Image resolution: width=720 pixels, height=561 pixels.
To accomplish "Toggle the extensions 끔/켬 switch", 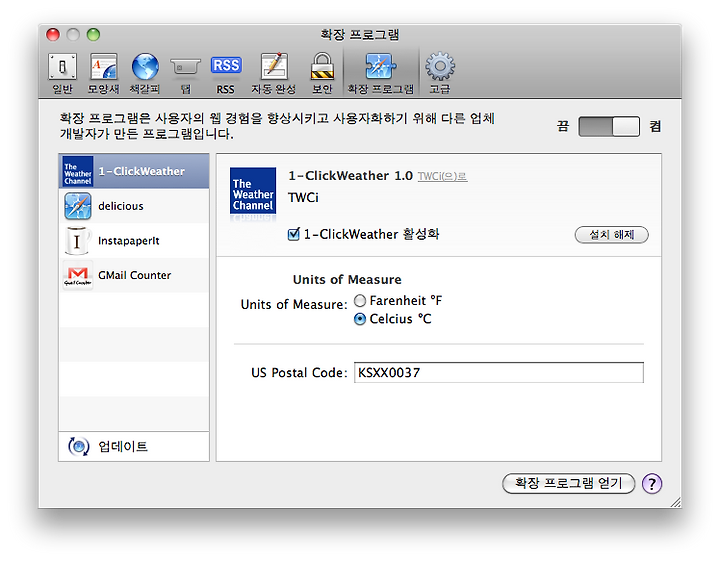I will (x=609, y=126).
